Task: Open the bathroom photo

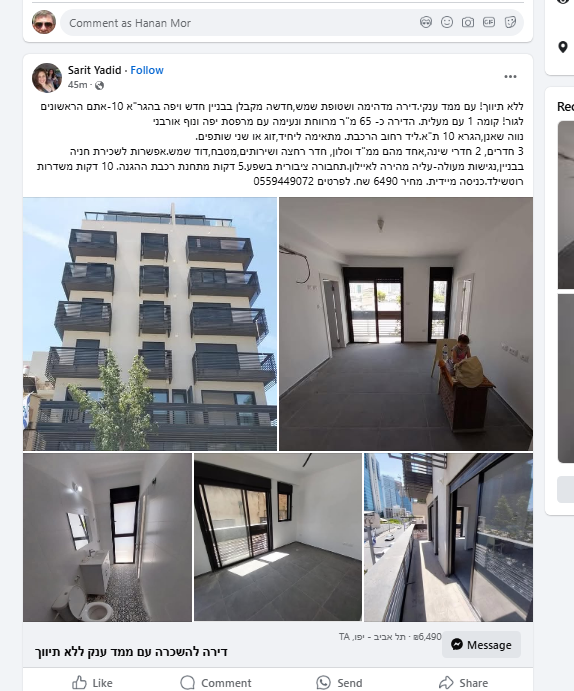Action: click(x=107, y=537)
